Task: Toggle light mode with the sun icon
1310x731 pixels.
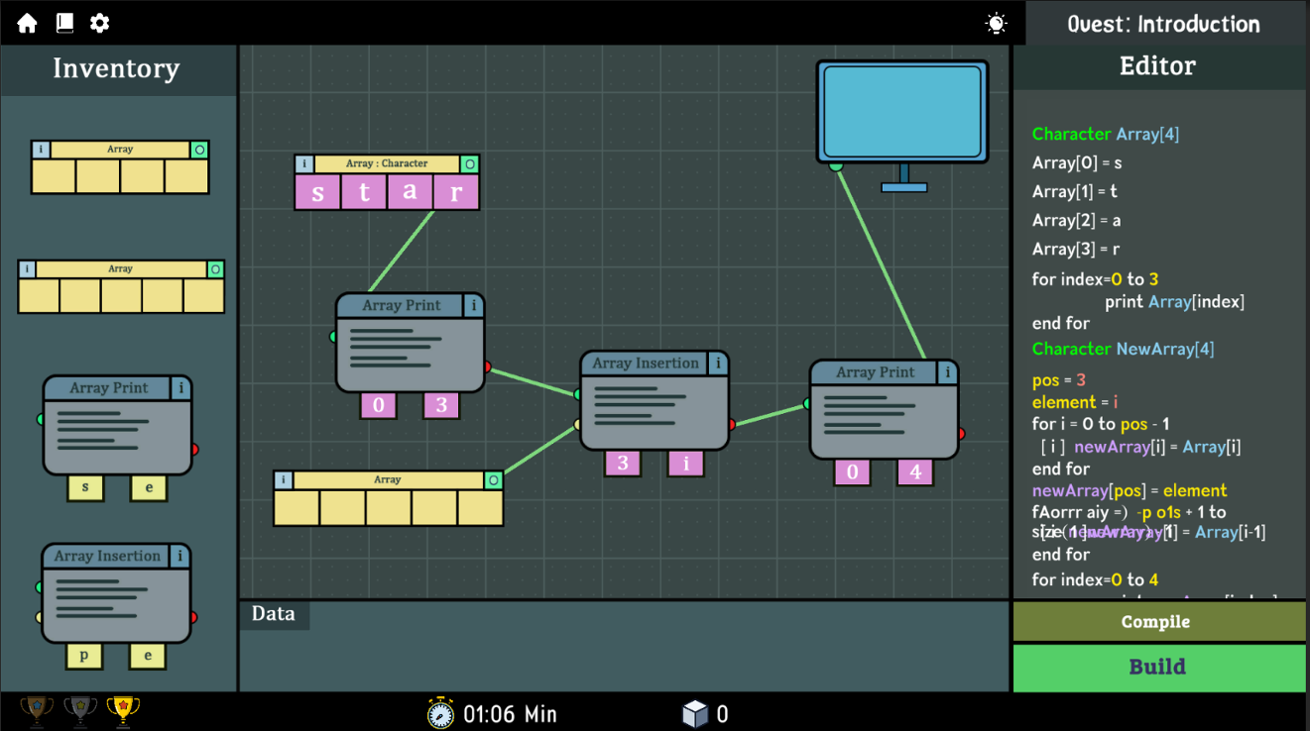Action: click(995, 22)
